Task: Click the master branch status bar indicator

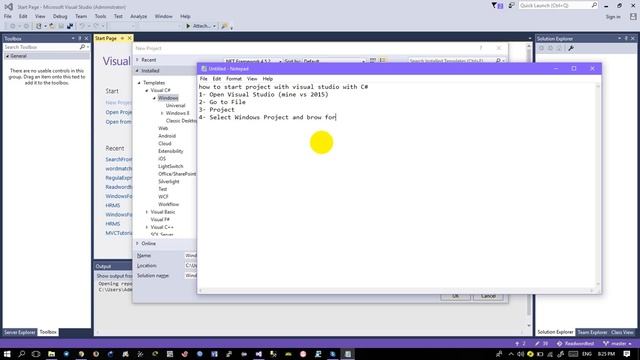Action: (x=617, y=344)
